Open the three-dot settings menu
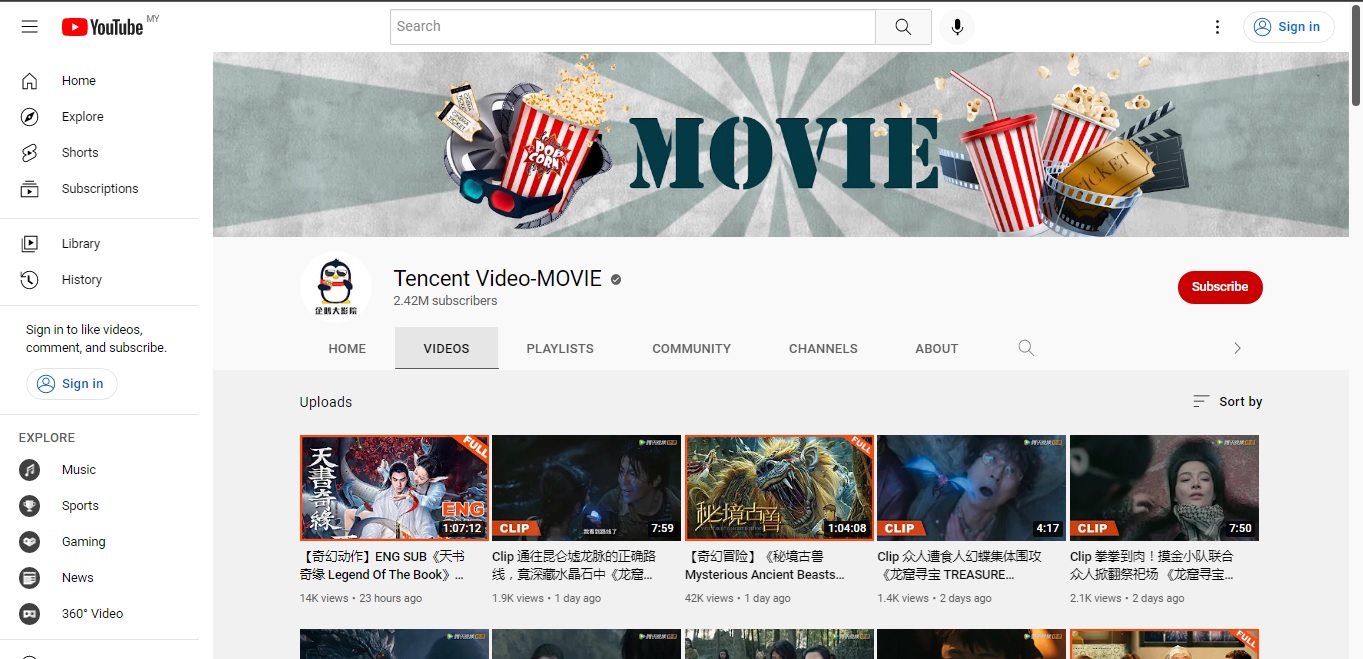 1217,27
